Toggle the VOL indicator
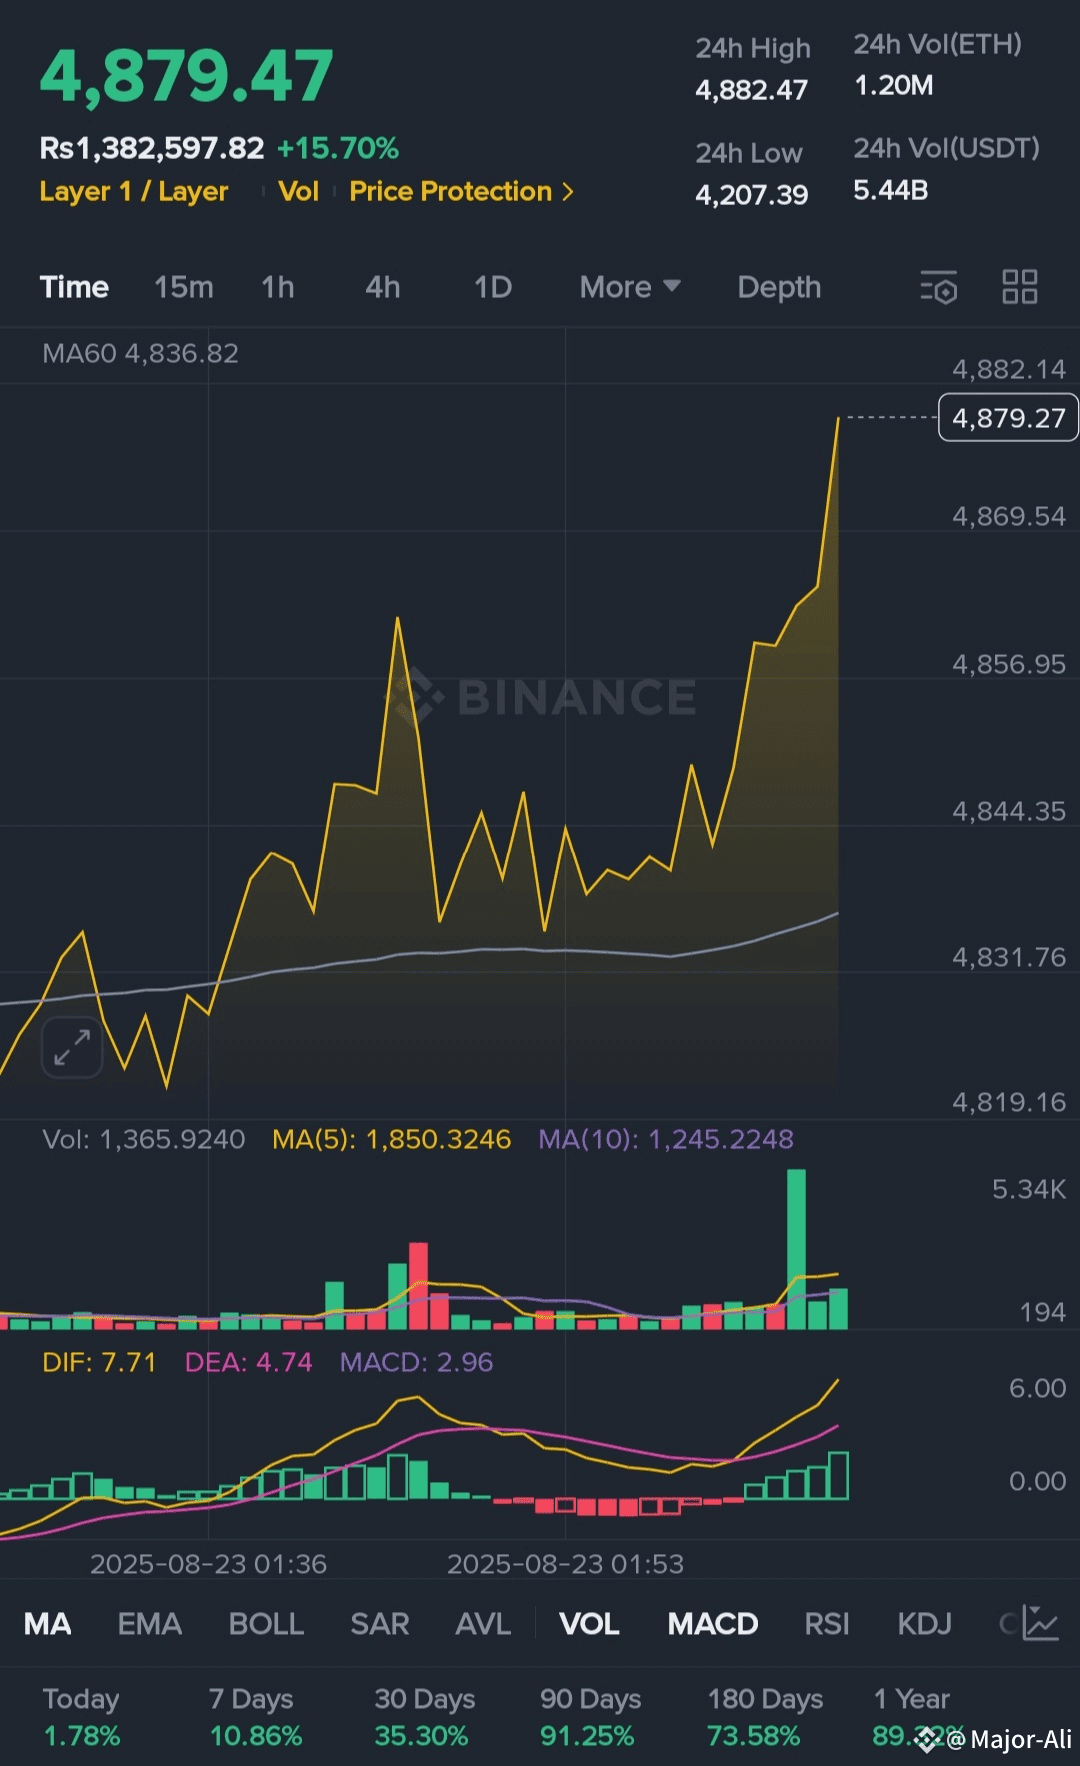The image size is (1080, 1766). [589, 1623]
